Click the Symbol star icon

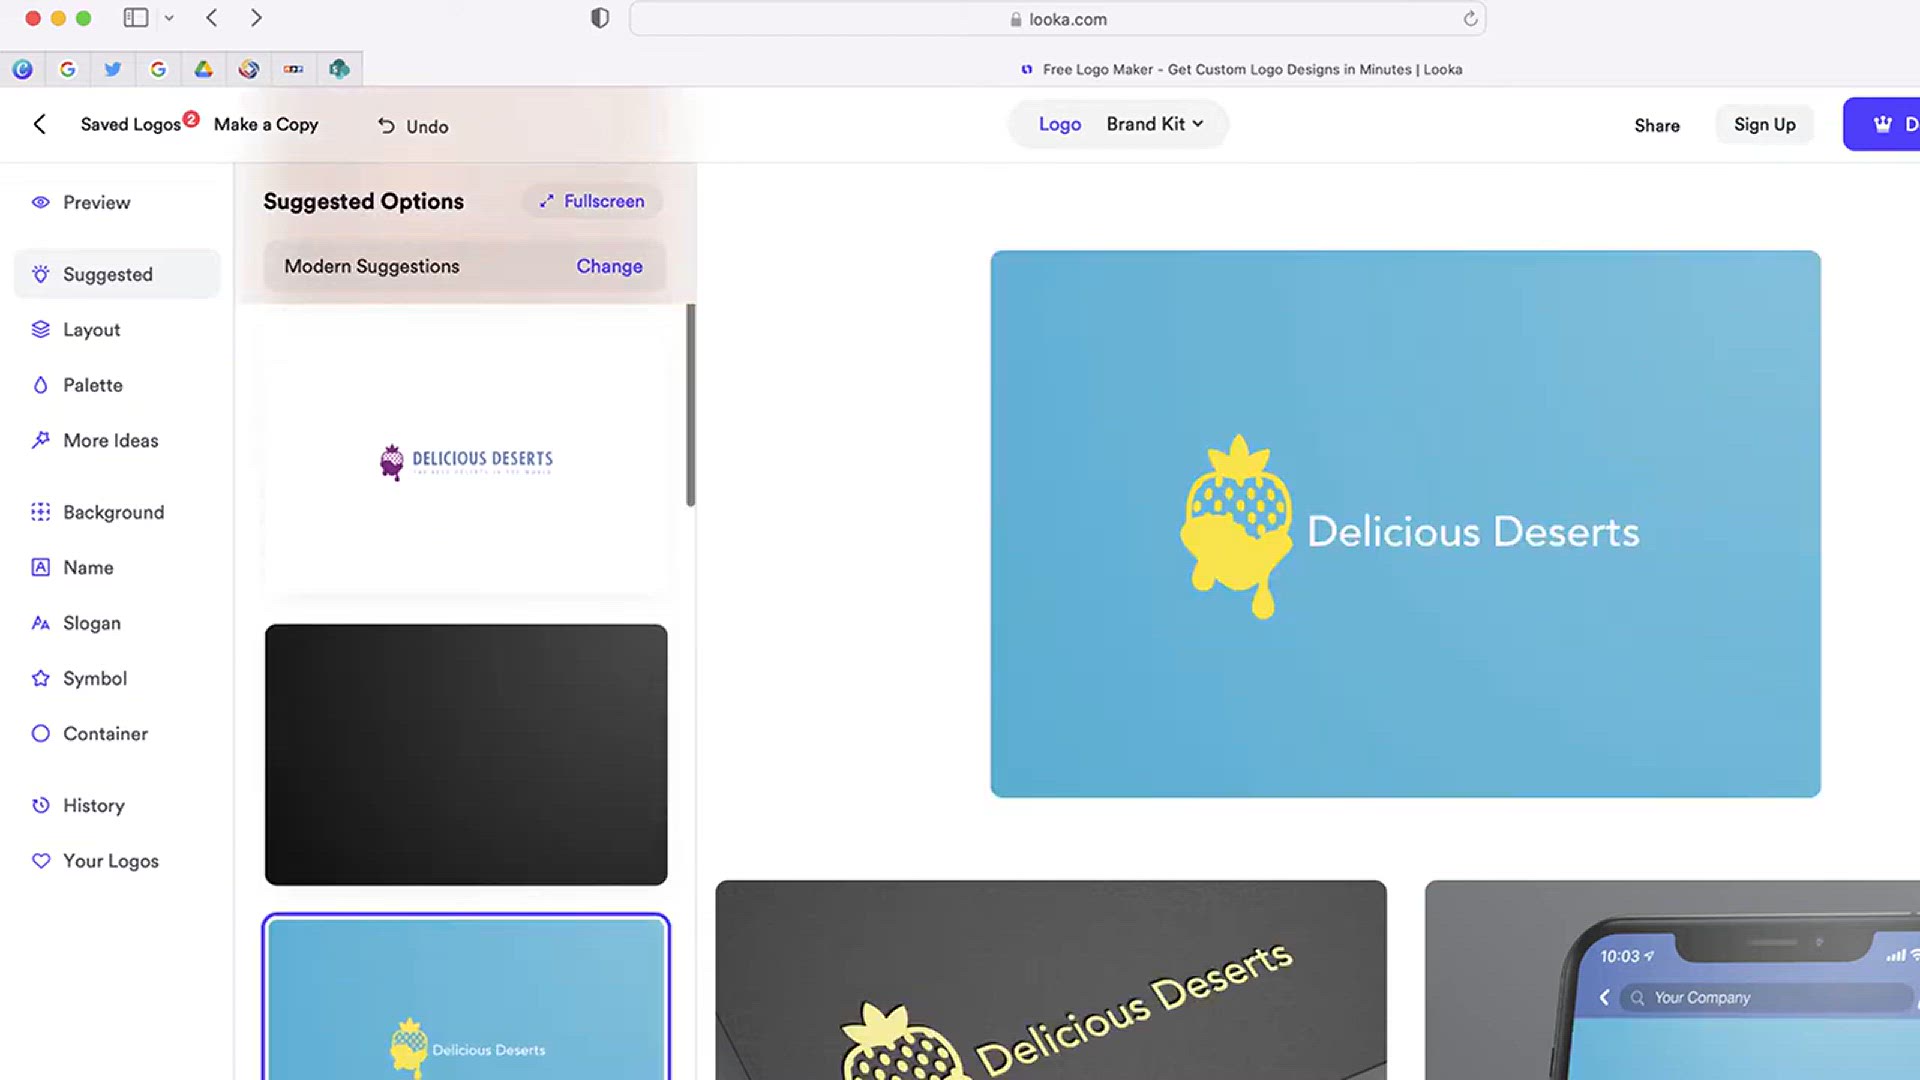pyautogui.click(x=40, y=678)
